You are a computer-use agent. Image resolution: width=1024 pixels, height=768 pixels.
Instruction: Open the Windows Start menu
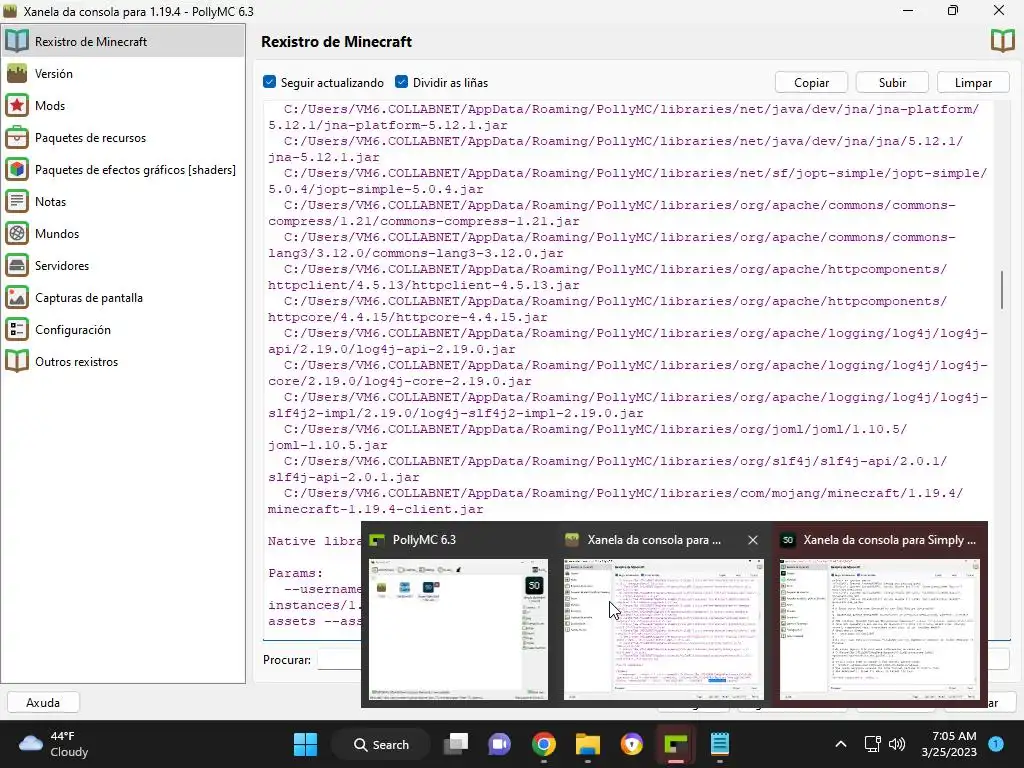306,744
